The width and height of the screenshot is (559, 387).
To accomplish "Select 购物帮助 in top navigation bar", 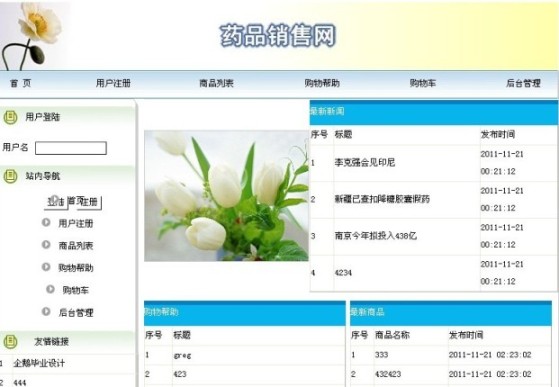I will 322,83.
